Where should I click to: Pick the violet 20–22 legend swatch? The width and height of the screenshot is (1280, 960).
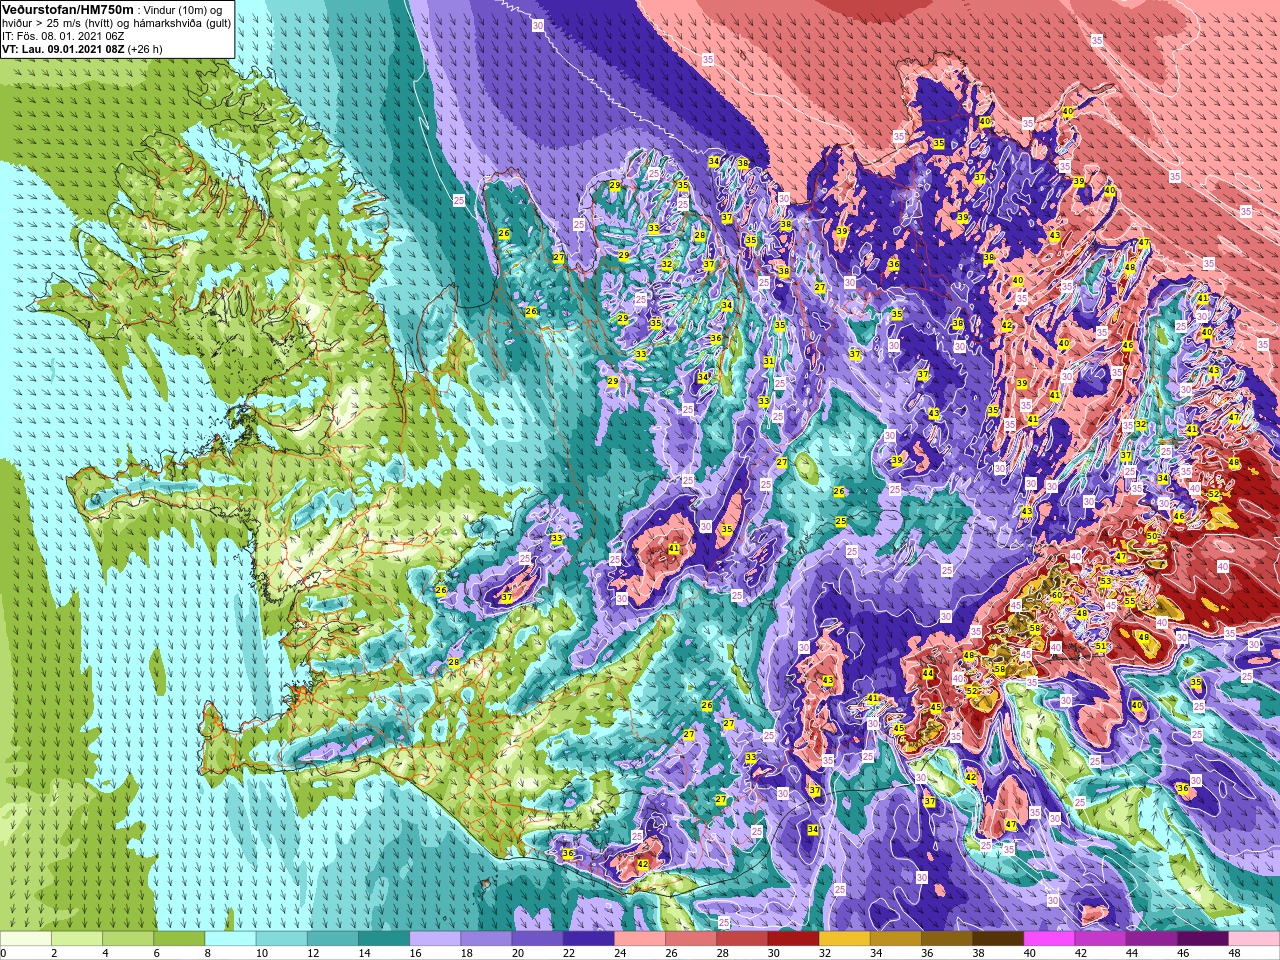click(x=537, y=939)
